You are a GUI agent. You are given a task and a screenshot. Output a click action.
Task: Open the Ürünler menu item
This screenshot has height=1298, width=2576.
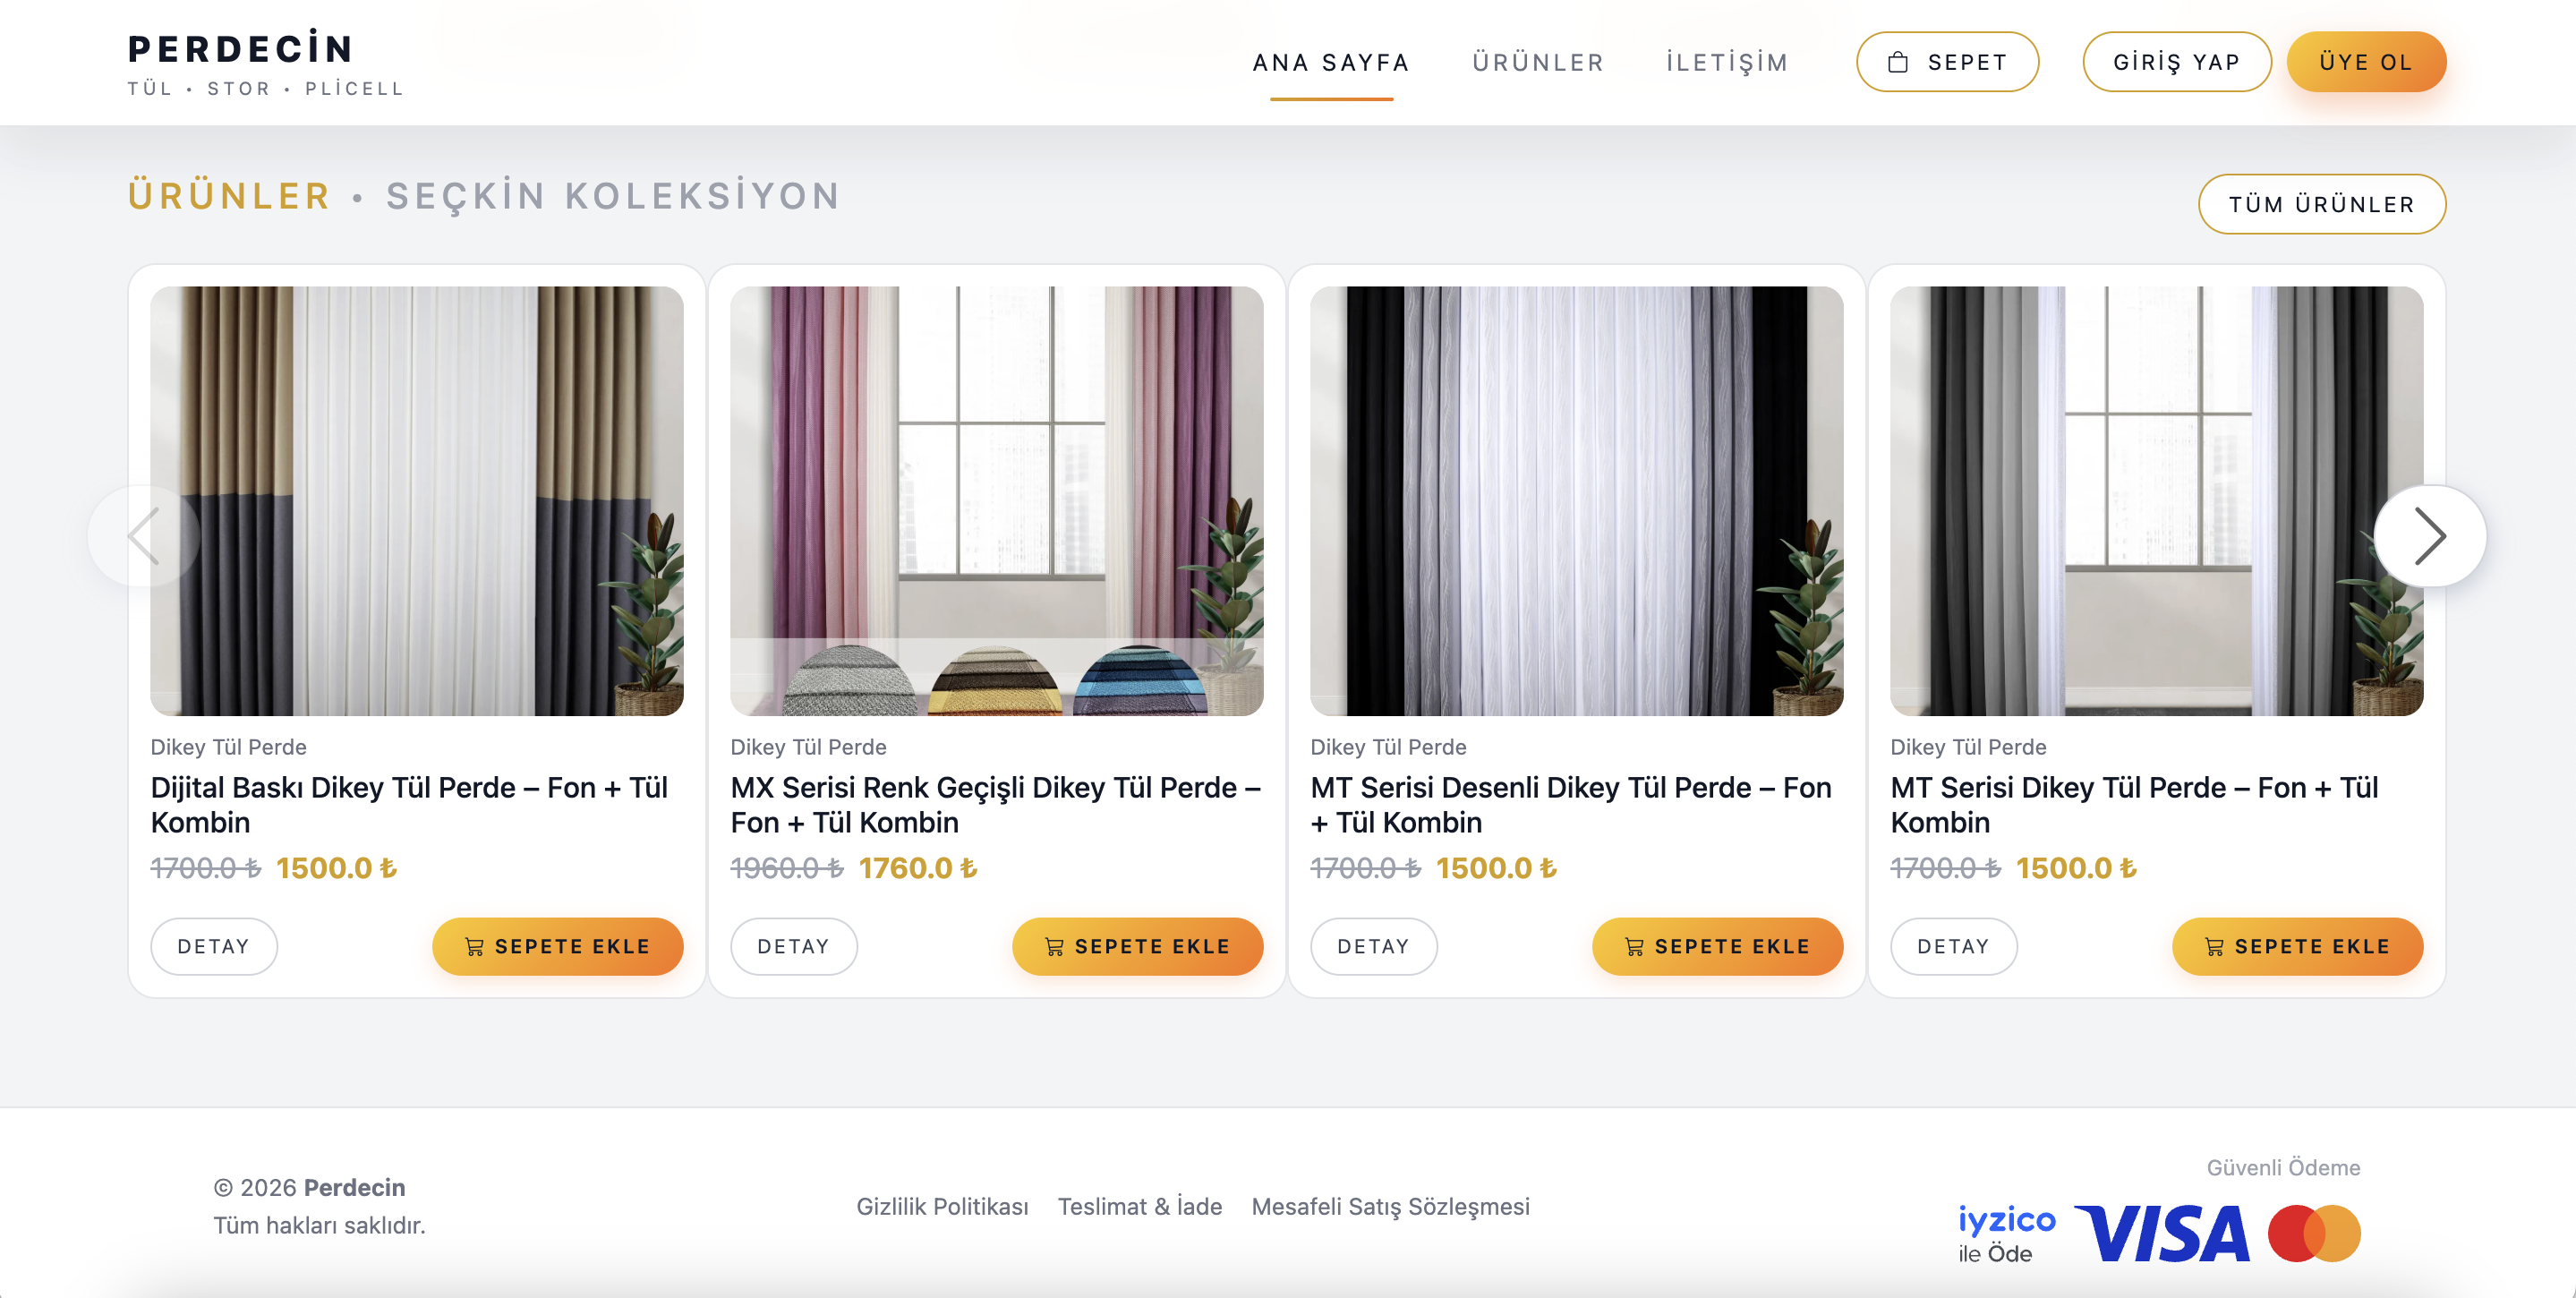1537,62
